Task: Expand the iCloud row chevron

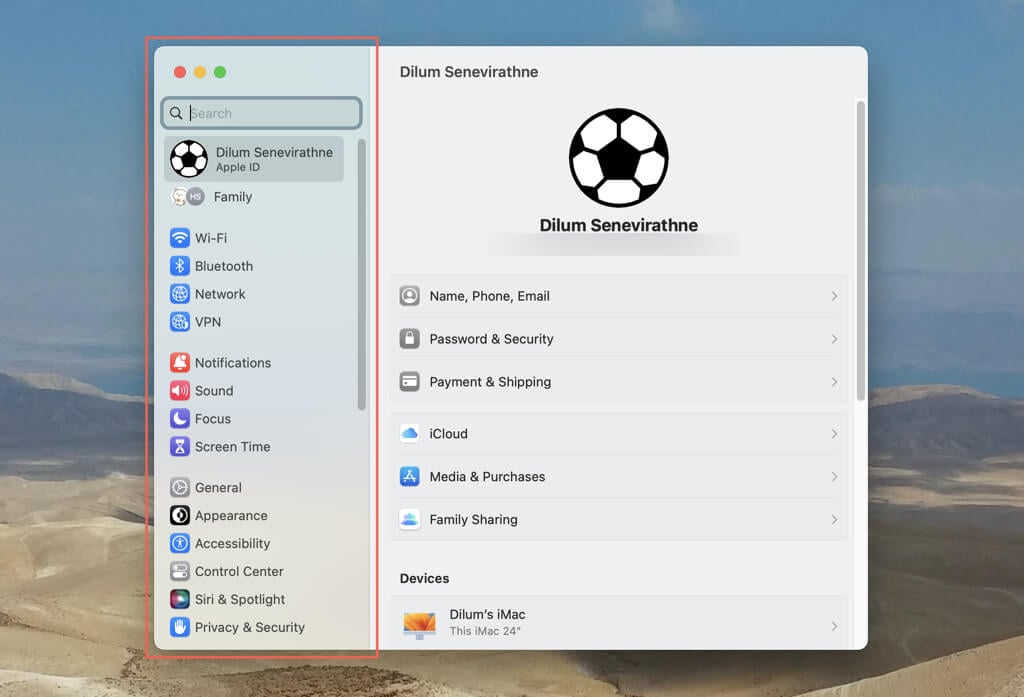Action: coord(835,434)
